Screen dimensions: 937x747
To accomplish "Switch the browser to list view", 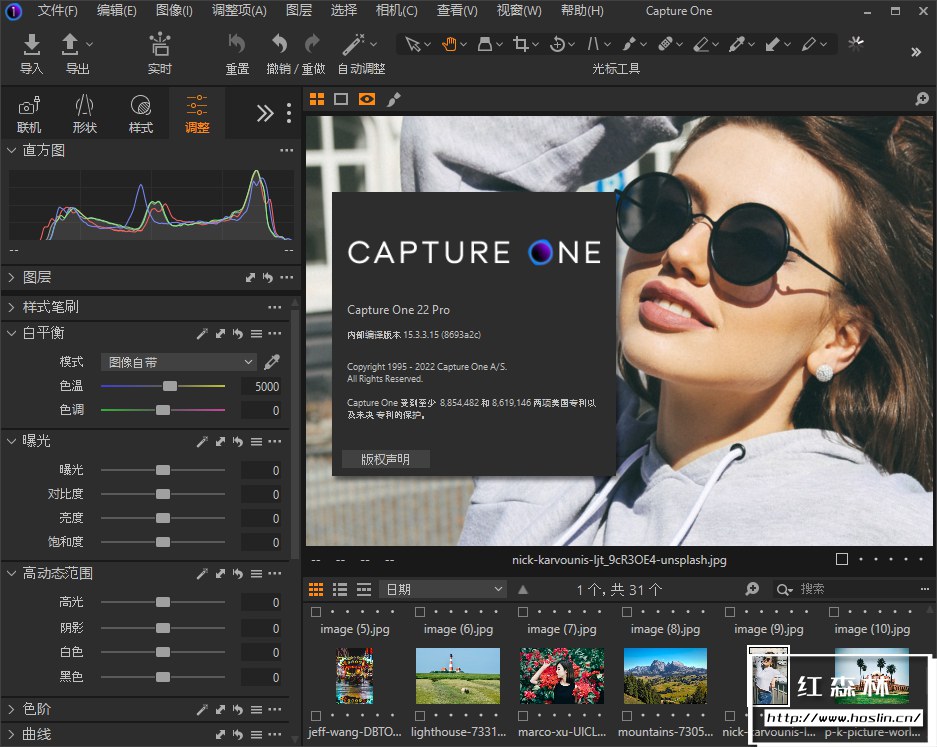I will point(340,590).
